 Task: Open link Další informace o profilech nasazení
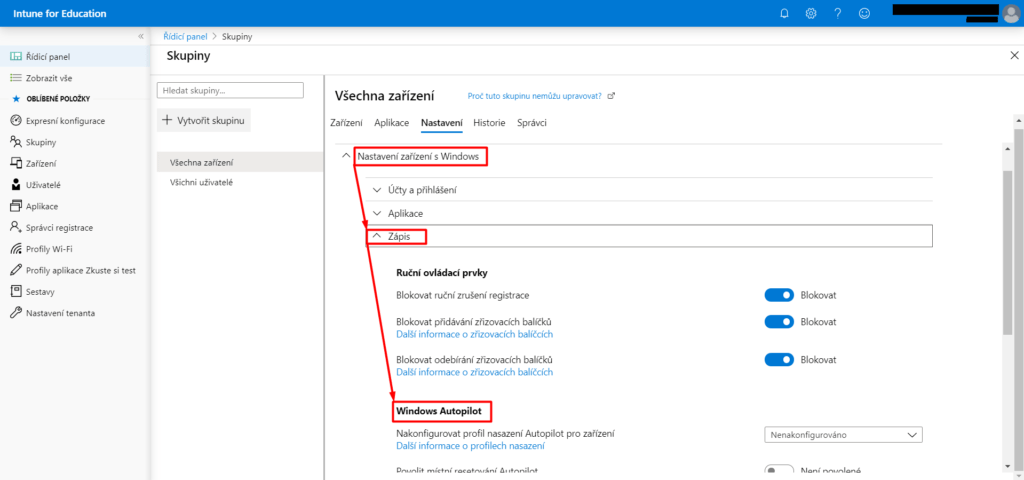coord(470,446)
